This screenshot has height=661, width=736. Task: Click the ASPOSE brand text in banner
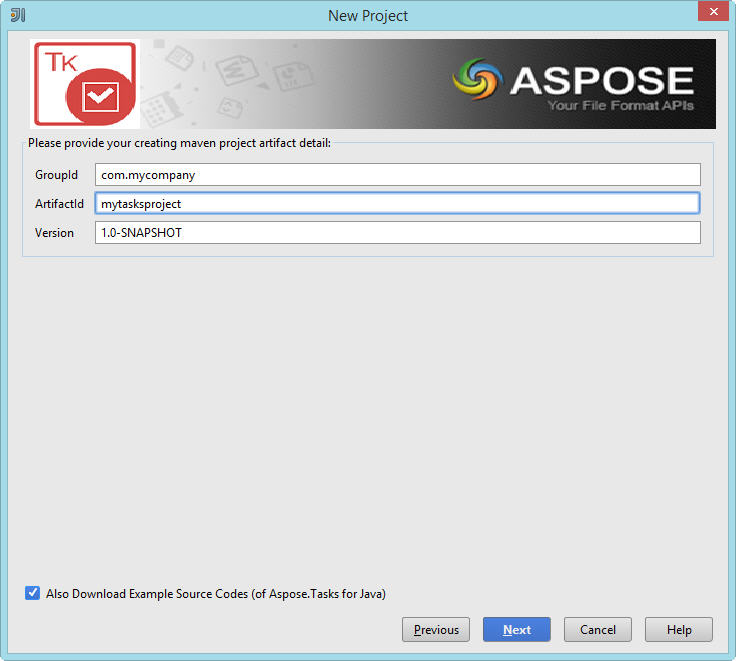coord(601,80)
